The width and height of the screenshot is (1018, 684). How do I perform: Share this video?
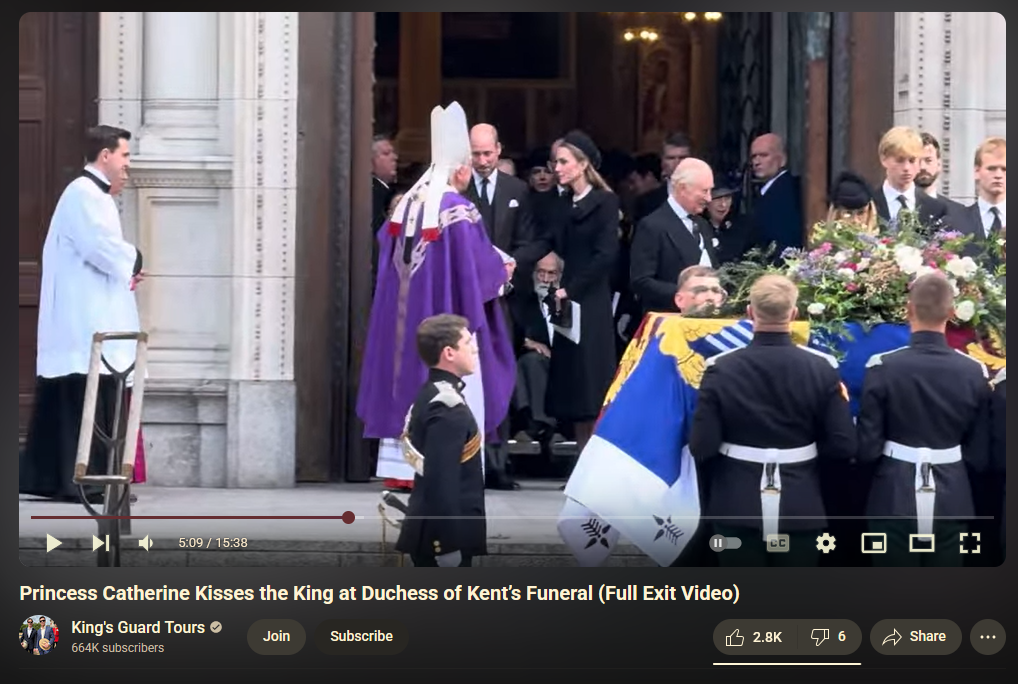[x=914, y=637]
